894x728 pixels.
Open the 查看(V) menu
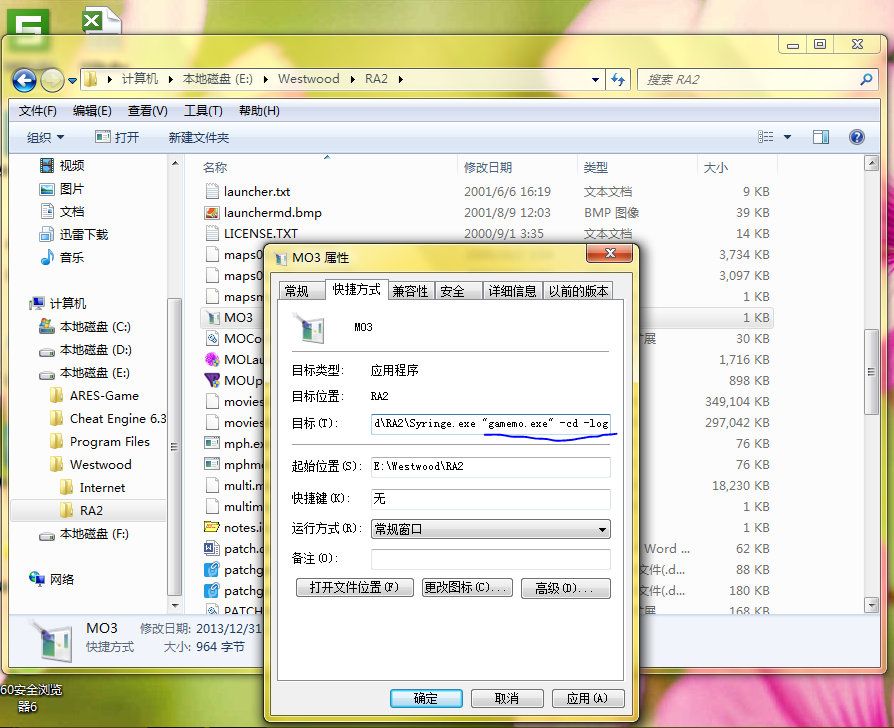coord(147,111)
